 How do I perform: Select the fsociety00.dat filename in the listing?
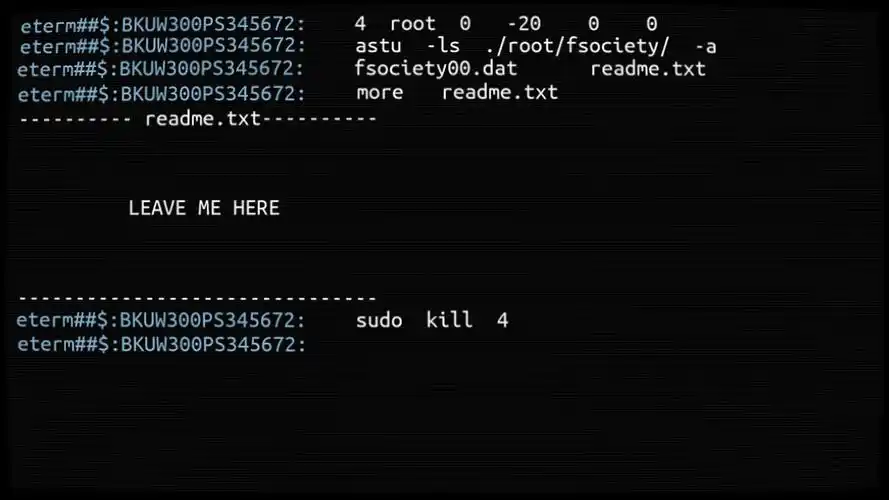coord(435,69)
